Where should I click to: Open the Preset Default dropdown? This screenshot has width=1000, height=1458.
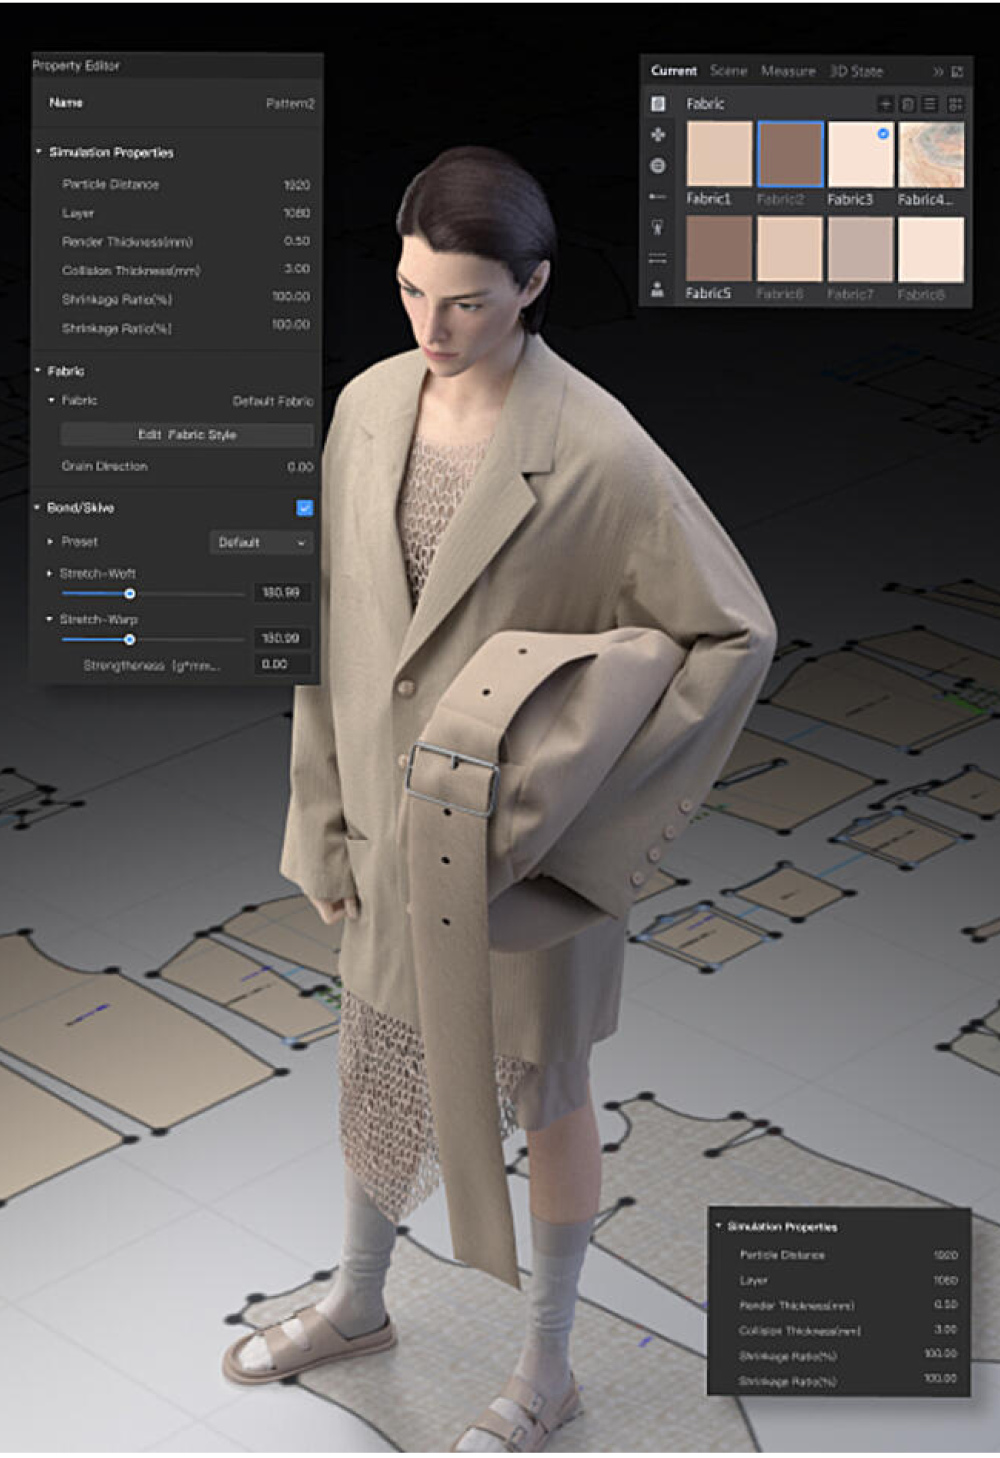[261, 542]
